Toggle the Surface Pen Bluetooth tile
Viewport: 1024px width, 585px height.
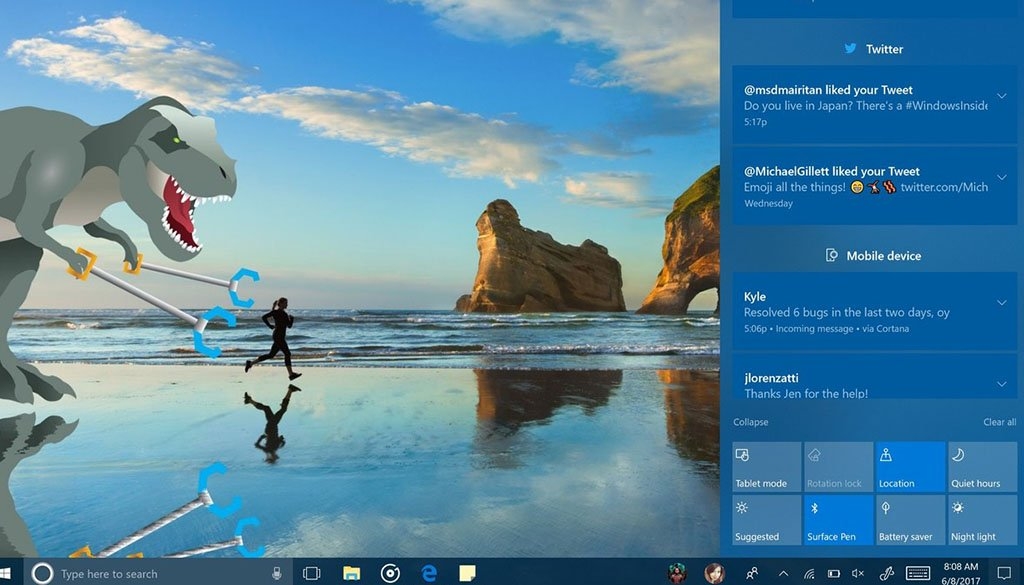point(839,520)
